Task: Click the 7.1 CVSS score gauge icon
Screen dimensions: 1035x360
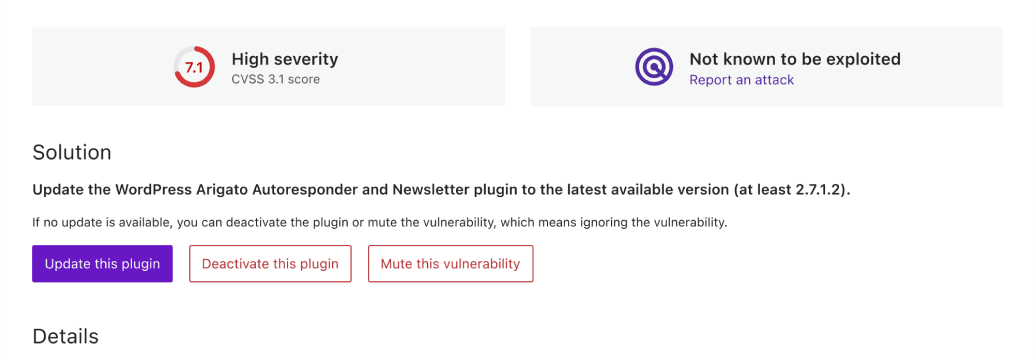Action: pos(194,66)
